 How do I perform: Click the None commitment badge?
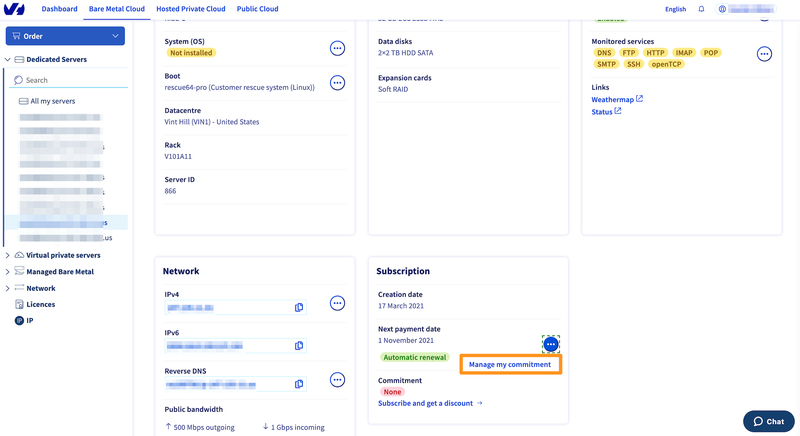(x=392, y=392)
